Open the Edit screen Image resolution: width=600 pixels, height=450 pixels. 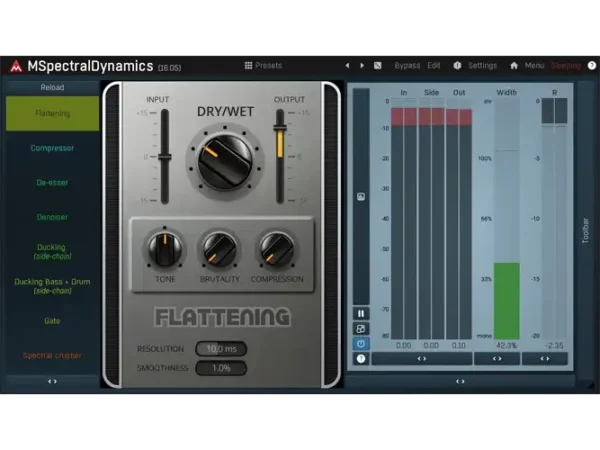click(x=434, y=65)
